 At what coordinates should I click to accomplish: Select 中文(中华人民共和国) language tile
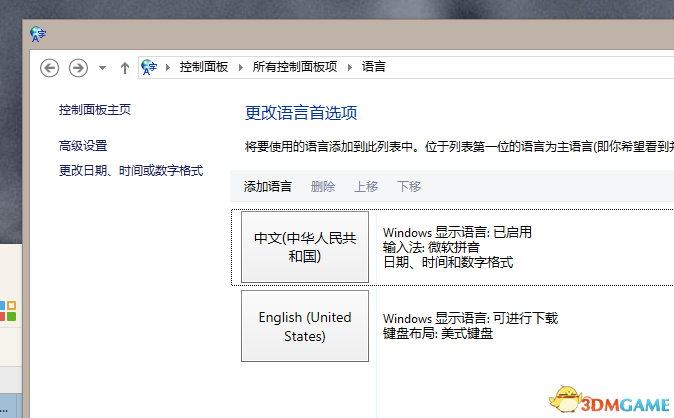305,247
